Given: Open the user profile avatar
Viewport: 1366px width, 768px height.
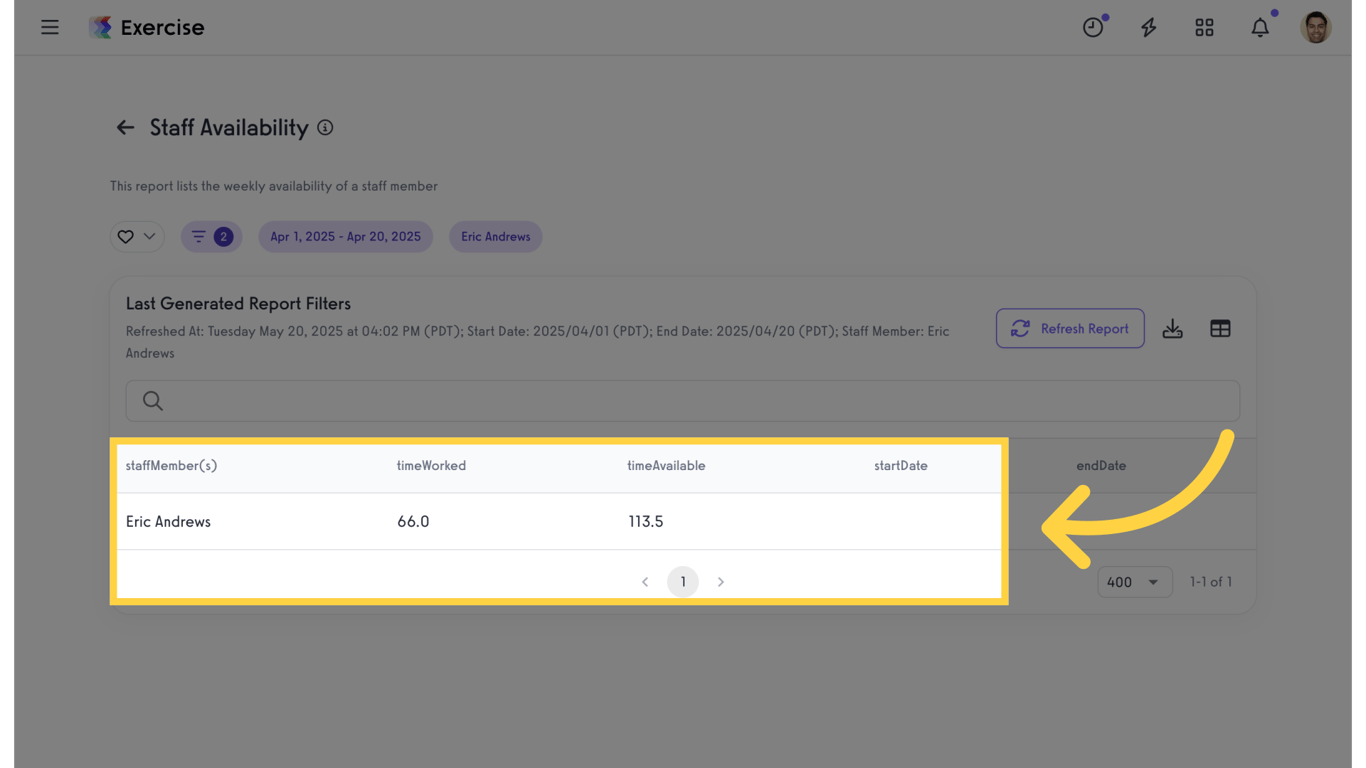Looking at the screenshot, I should pos(1315,28).
